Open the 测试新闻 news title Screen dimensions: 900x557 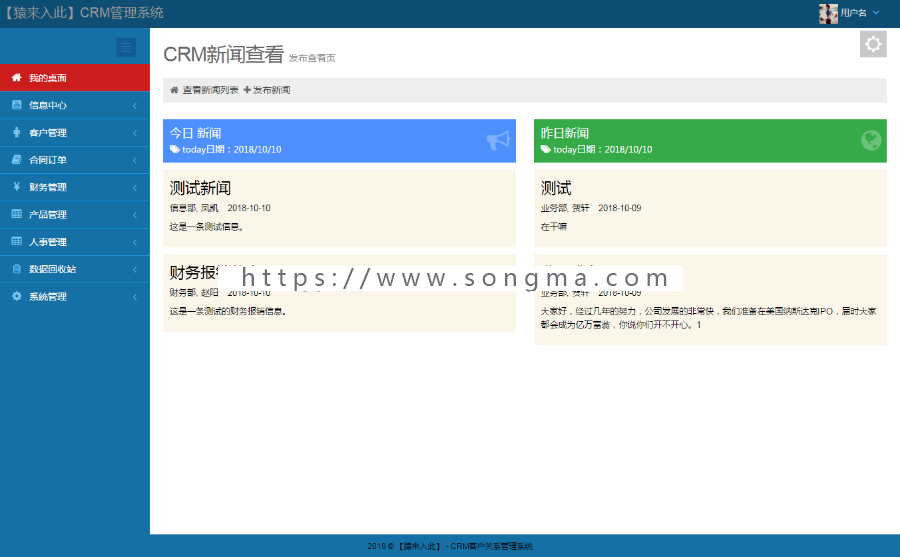pos(200,188)
